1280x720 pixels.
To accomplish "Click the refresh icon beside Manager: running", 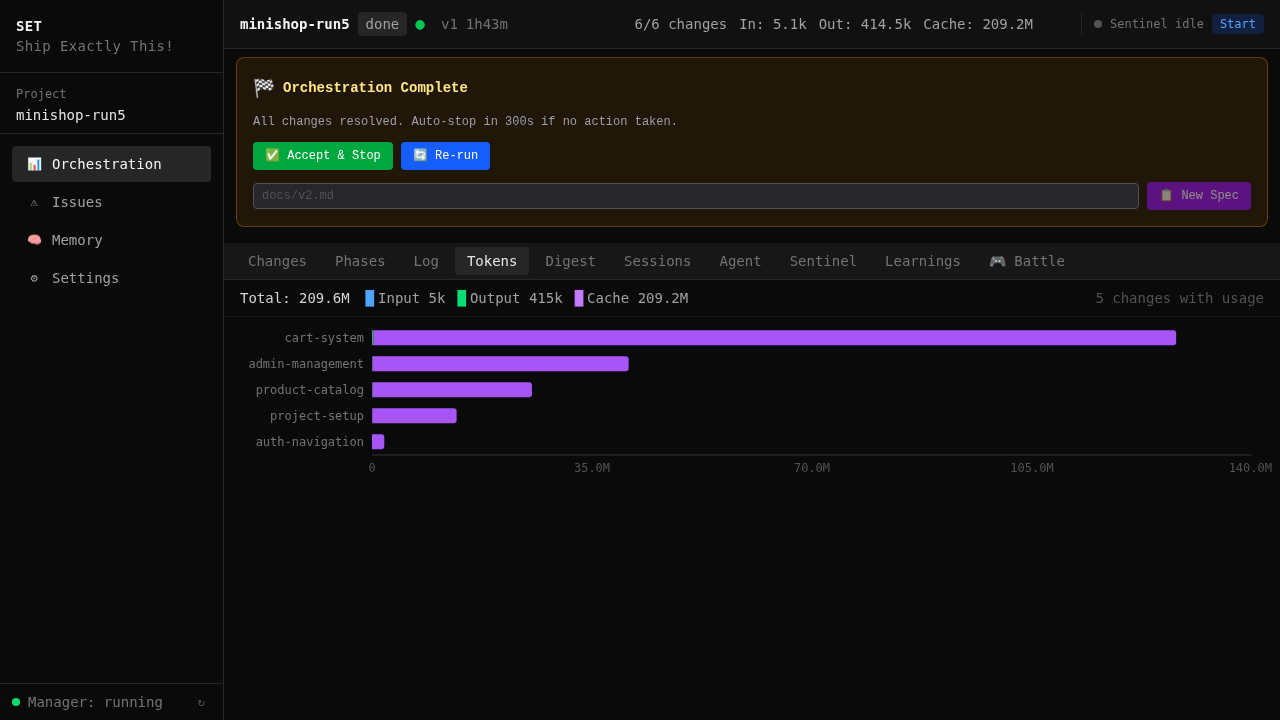I will [x=200, y=702].
